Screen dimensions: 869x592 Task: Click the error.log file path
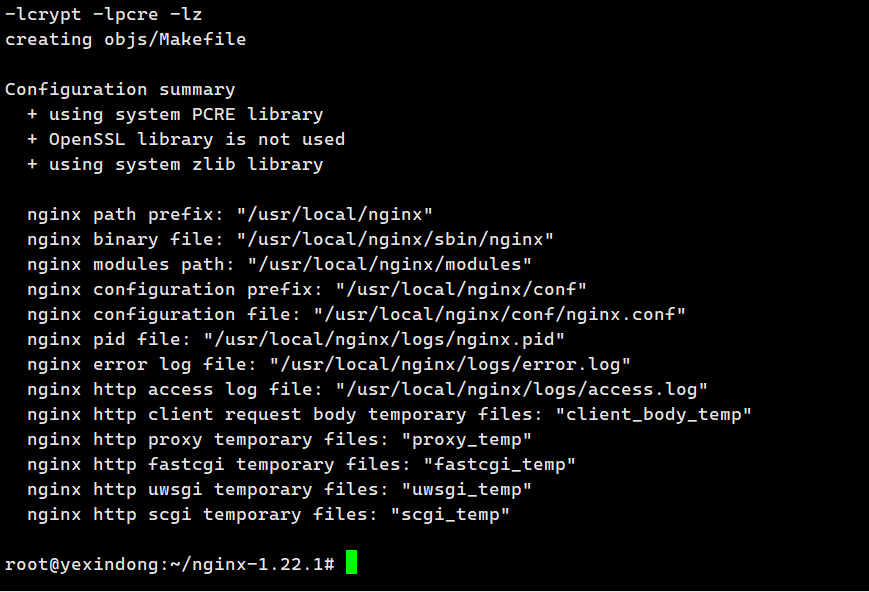[450, 364]
